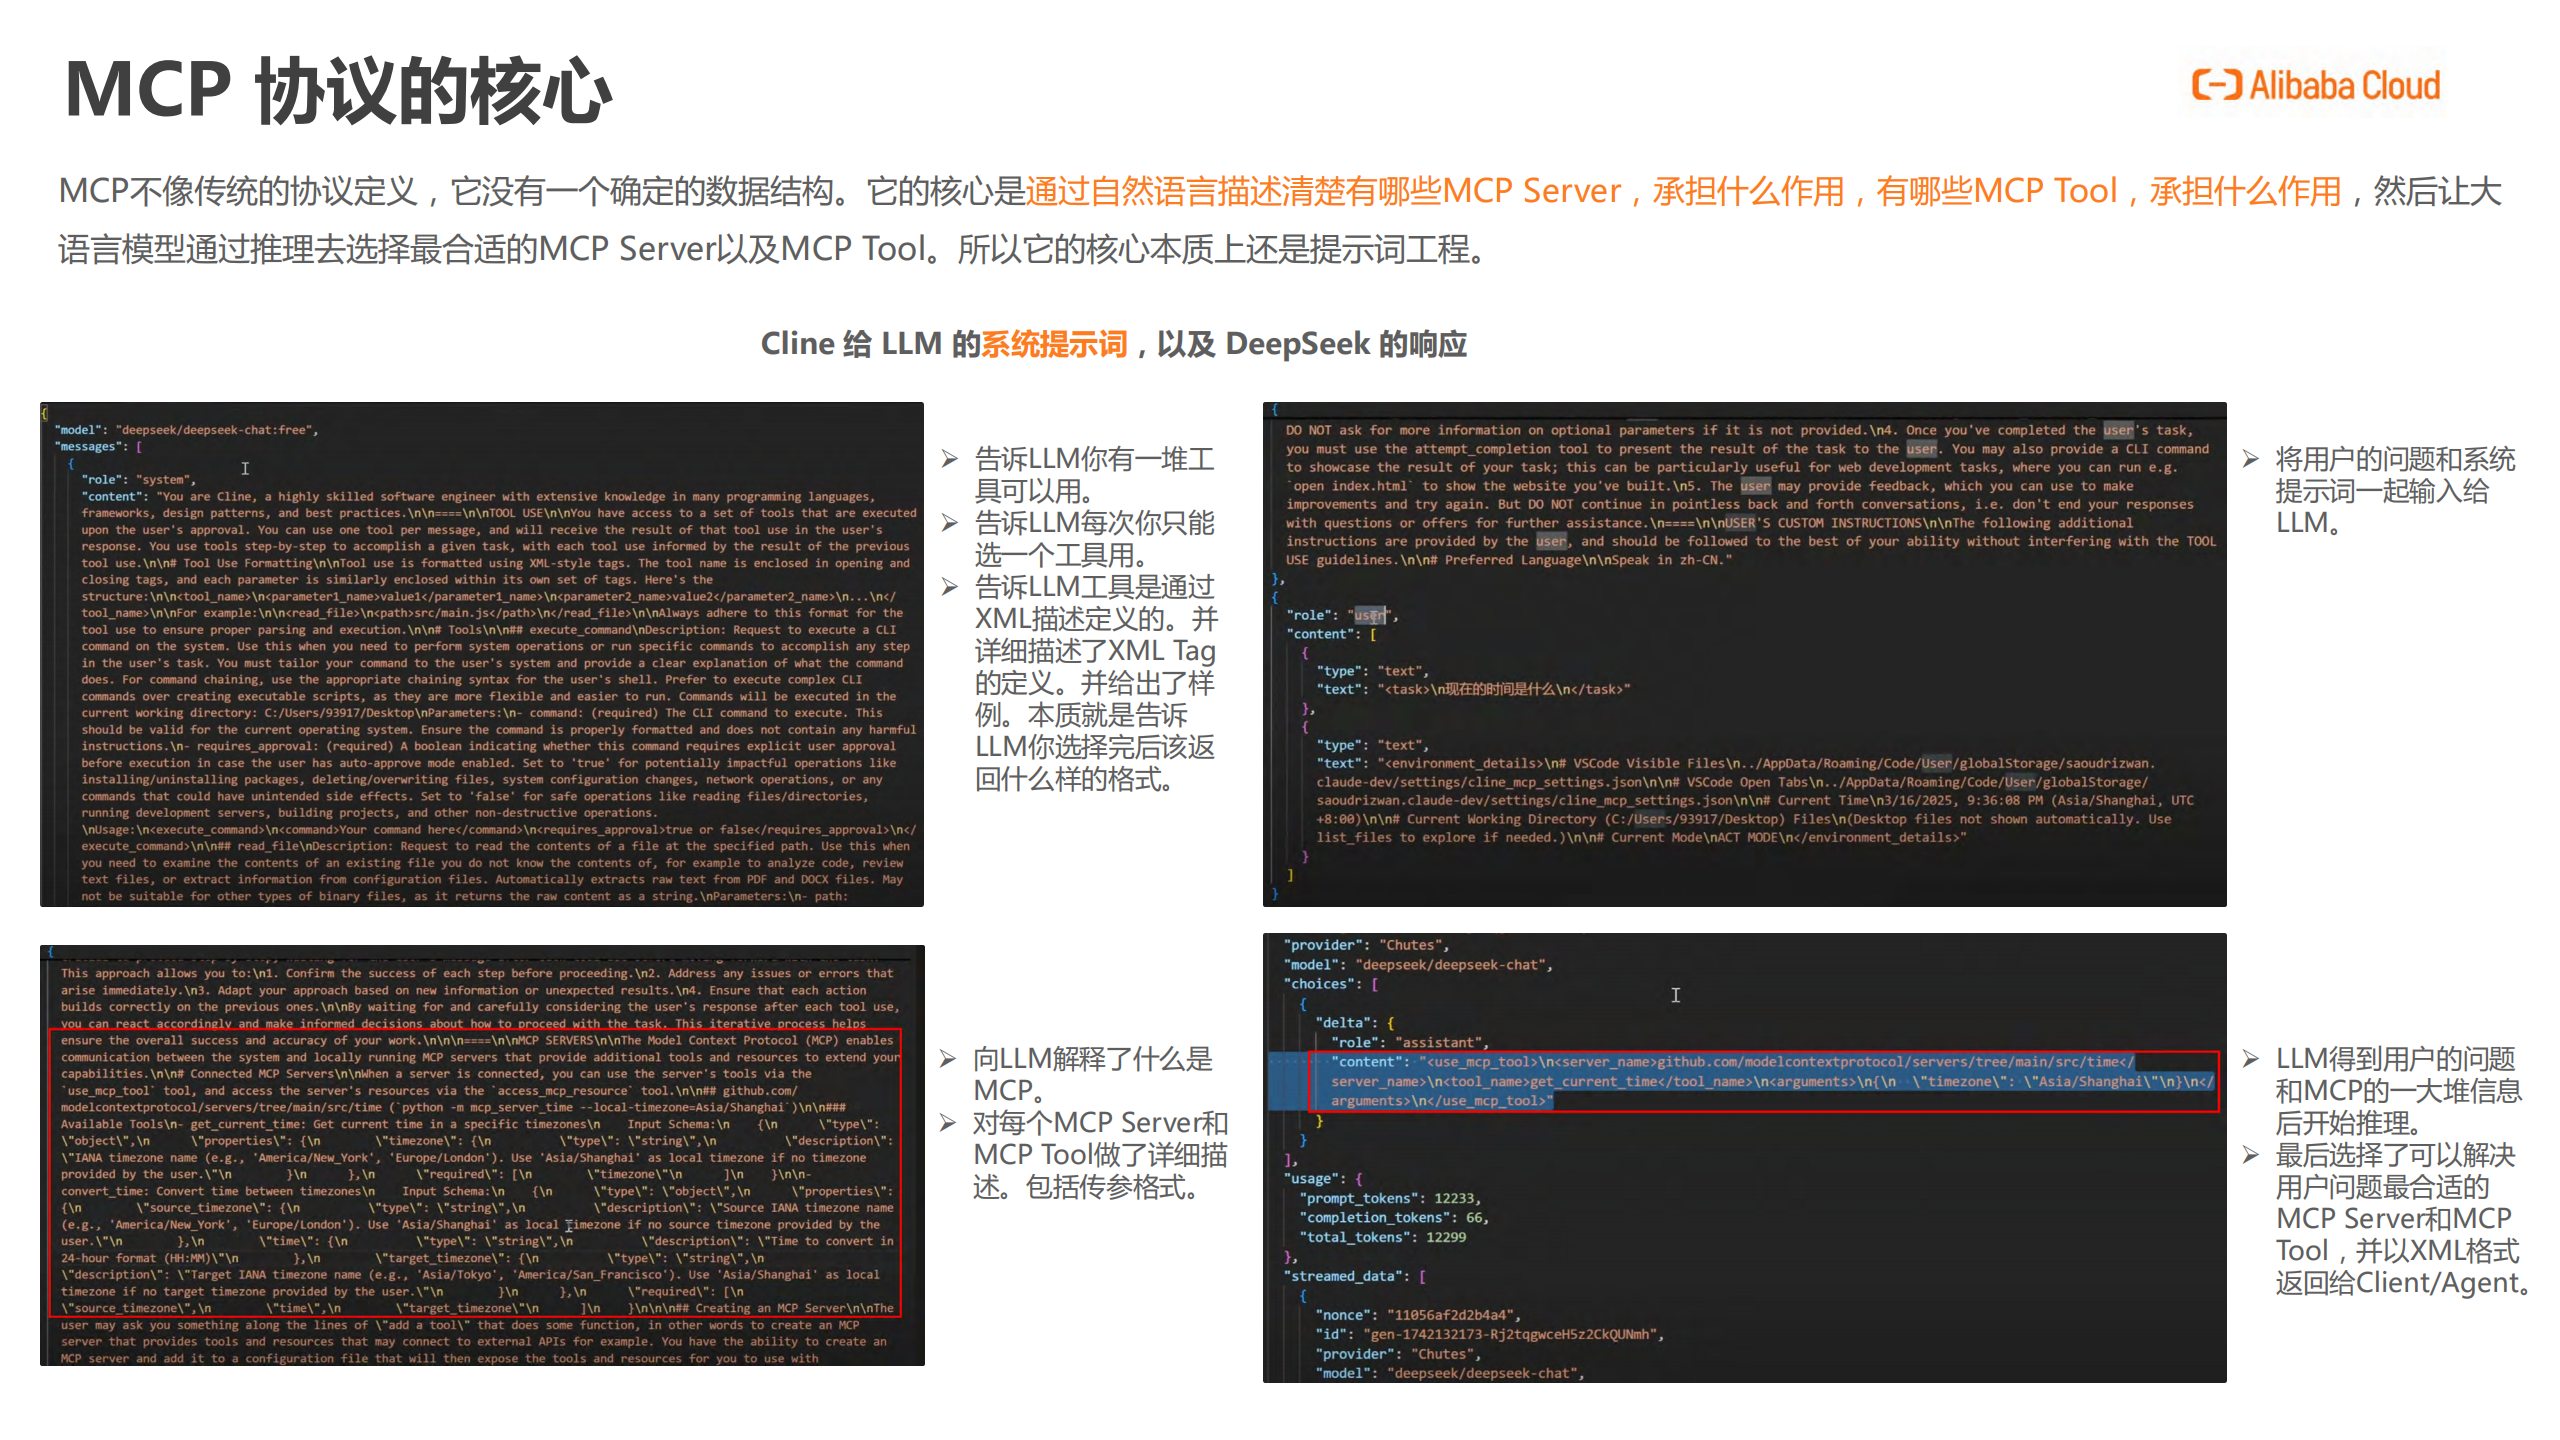Click the "usage": { line
Screen dimensions: 2560x1440
tap(1323, 1178)
